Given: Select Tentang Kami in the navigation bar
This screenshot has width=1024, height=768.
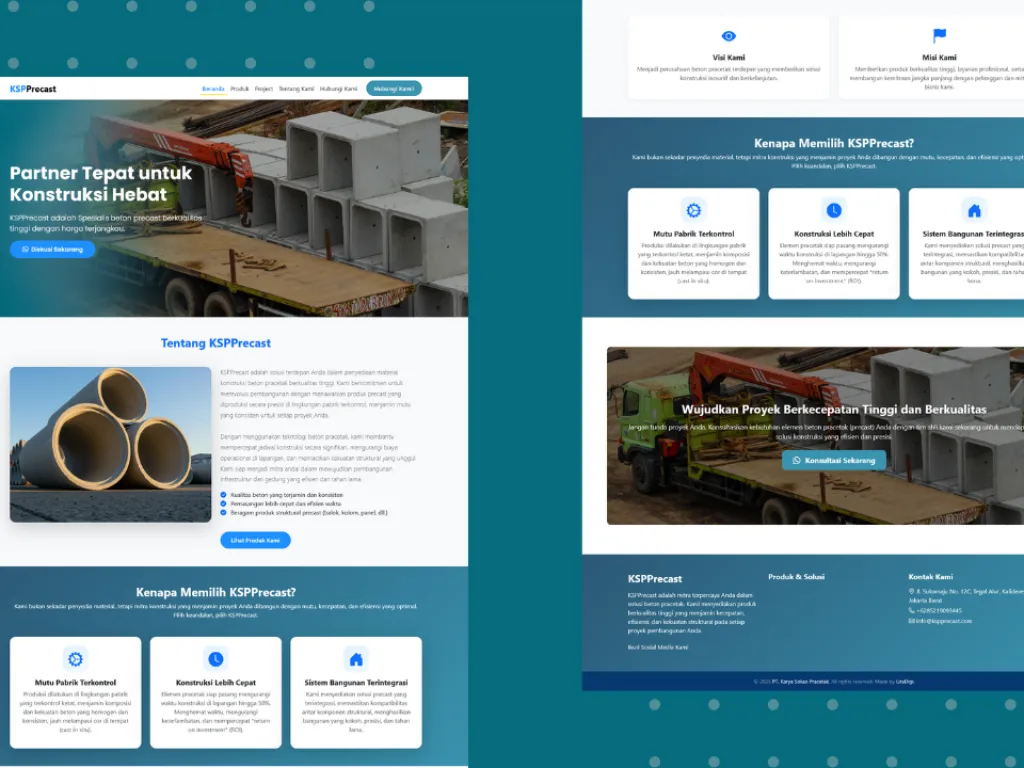Looking at the screenshot, I should (x=296, y=89).
